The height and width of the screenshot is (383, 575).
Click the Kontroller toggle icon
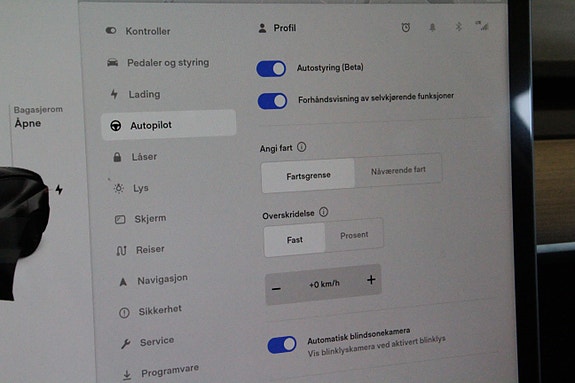click(111, 30)
